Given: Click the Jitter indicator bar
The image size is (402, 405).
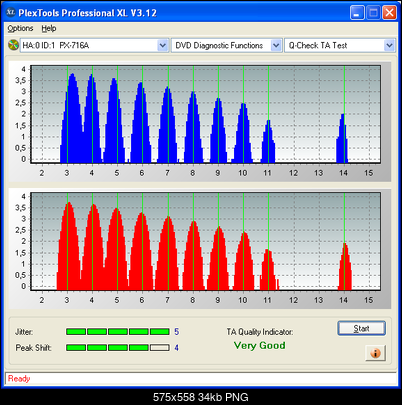Looking at the screenshot, I should tap(118, 332).
